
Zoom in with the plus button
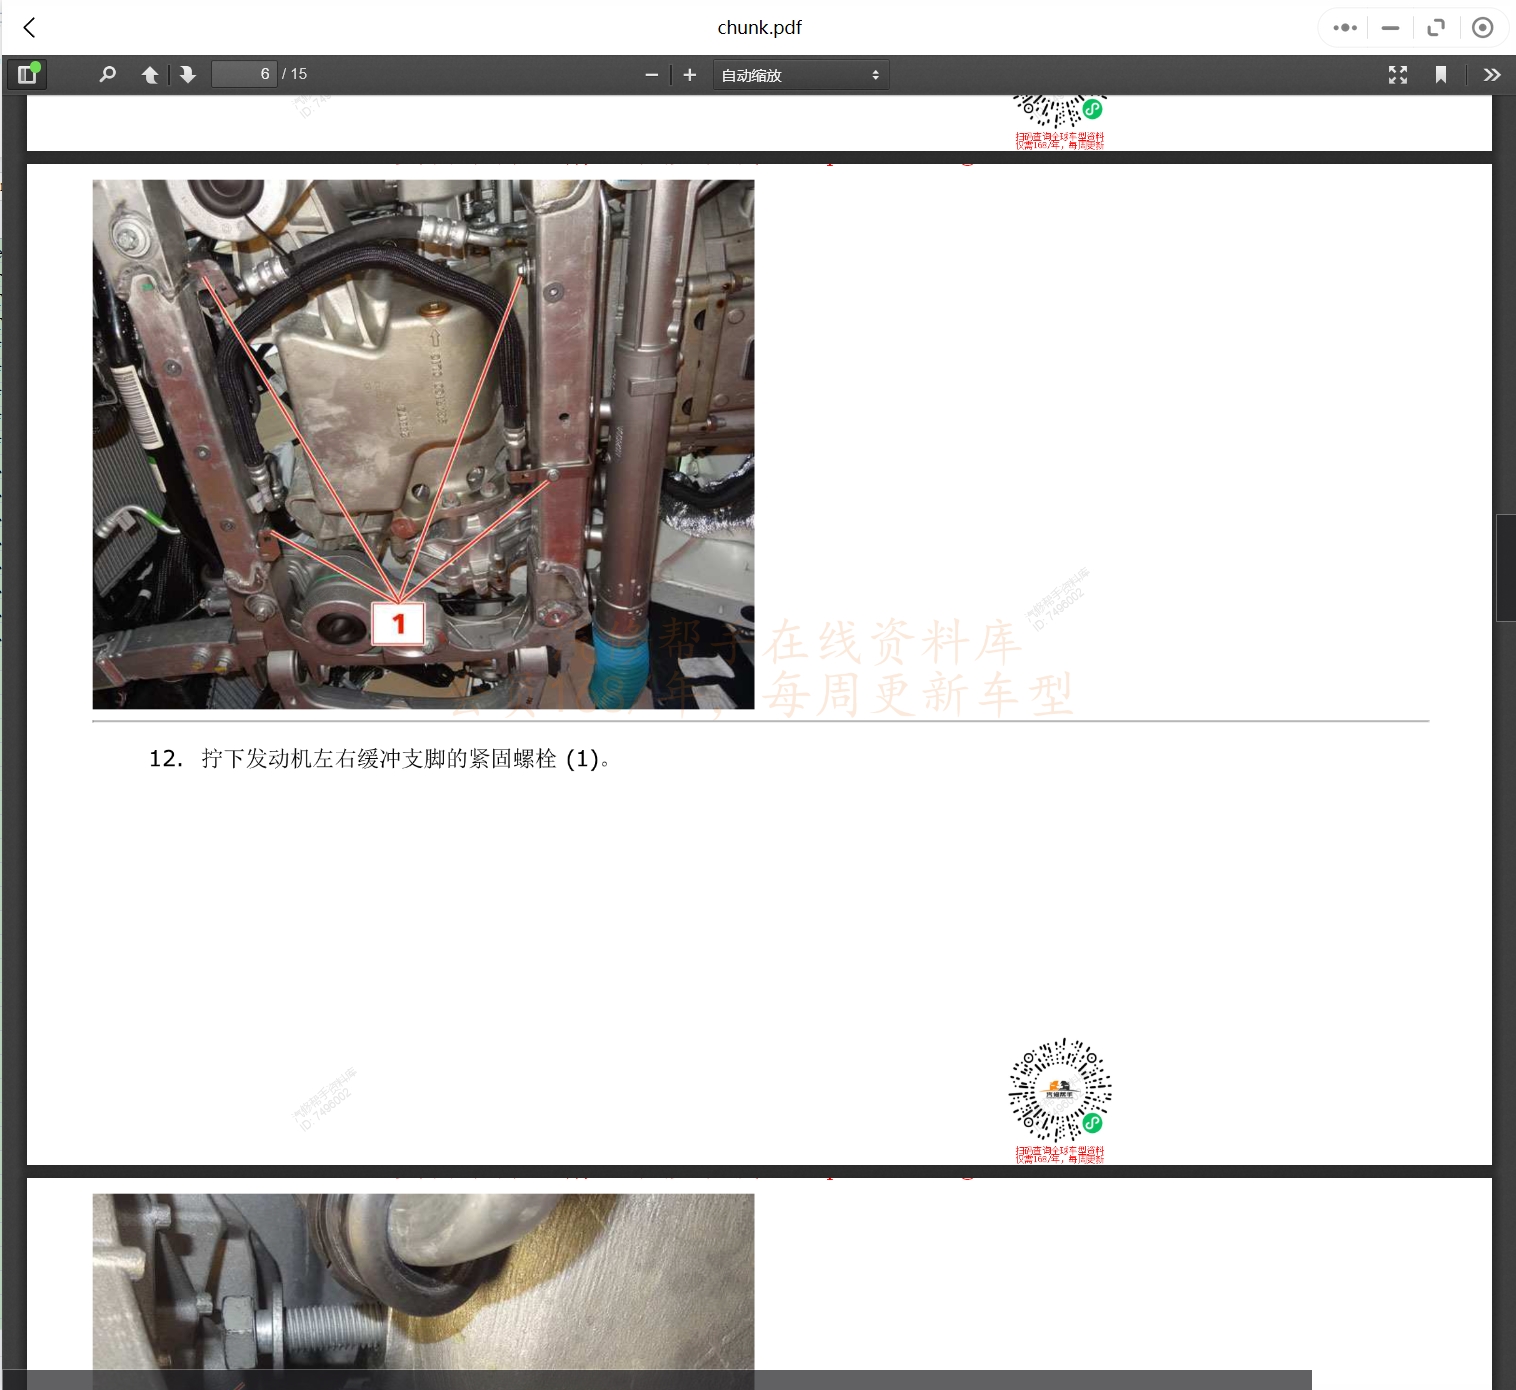click(690, 75)
